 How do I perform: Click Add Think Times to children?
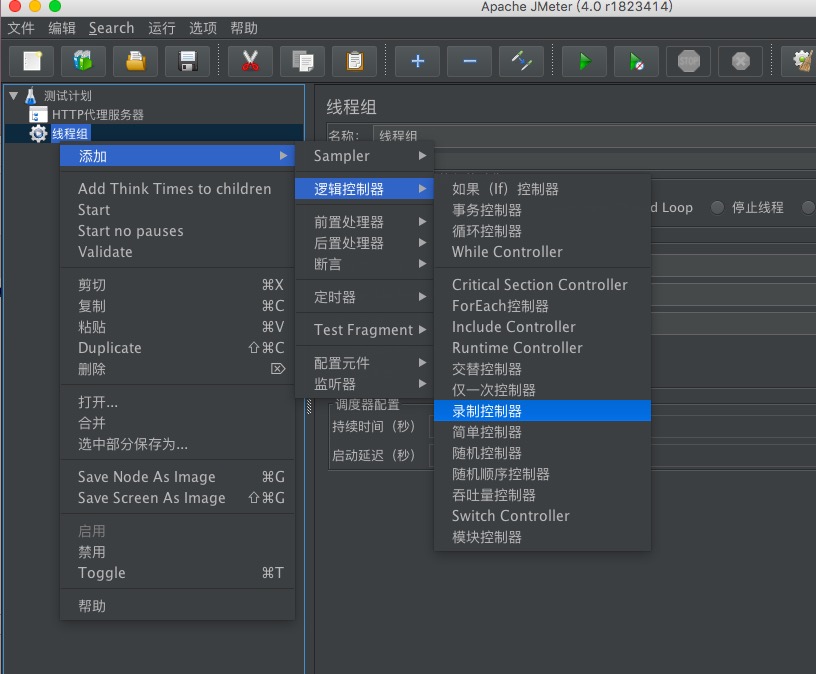[177, 188]
